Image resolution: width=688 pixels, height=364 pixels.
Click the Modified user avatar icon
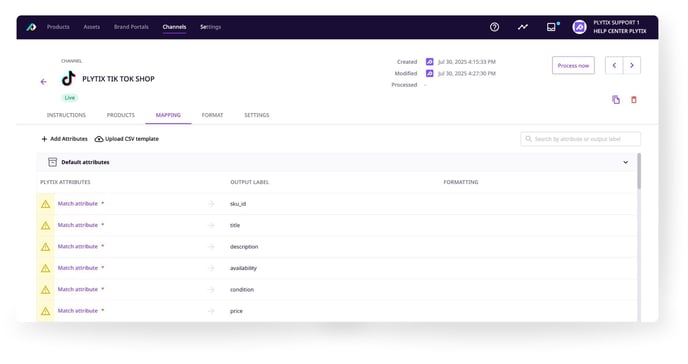[x=430, y=73]
